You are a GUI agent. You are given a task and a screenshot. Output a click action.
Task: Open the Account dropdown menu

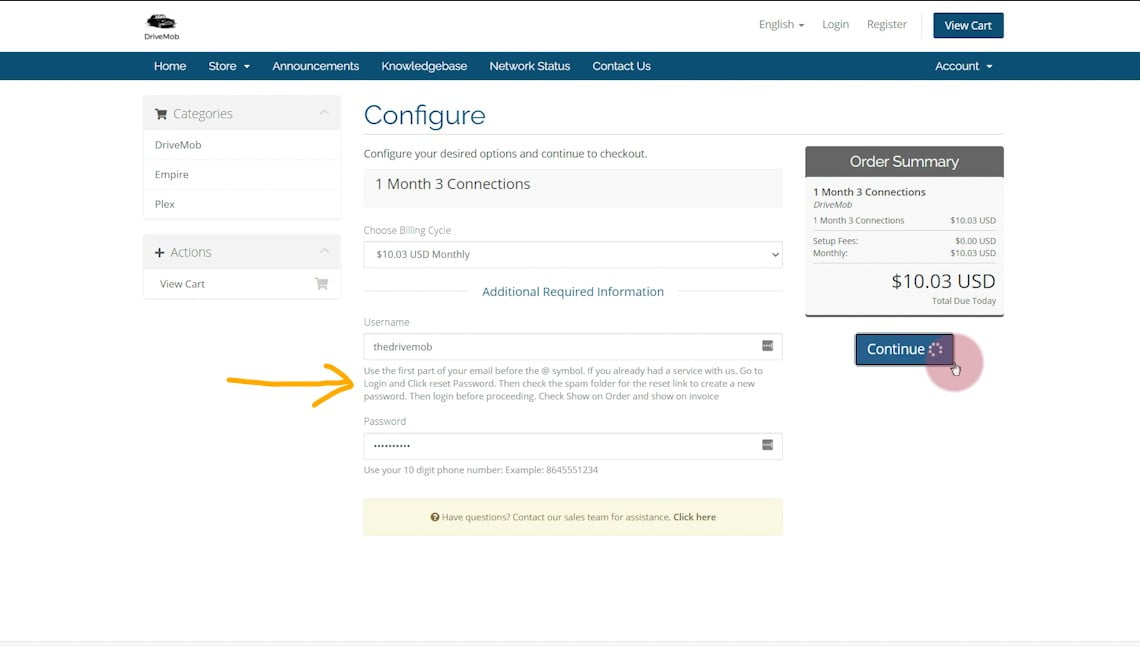click(963, 66)
